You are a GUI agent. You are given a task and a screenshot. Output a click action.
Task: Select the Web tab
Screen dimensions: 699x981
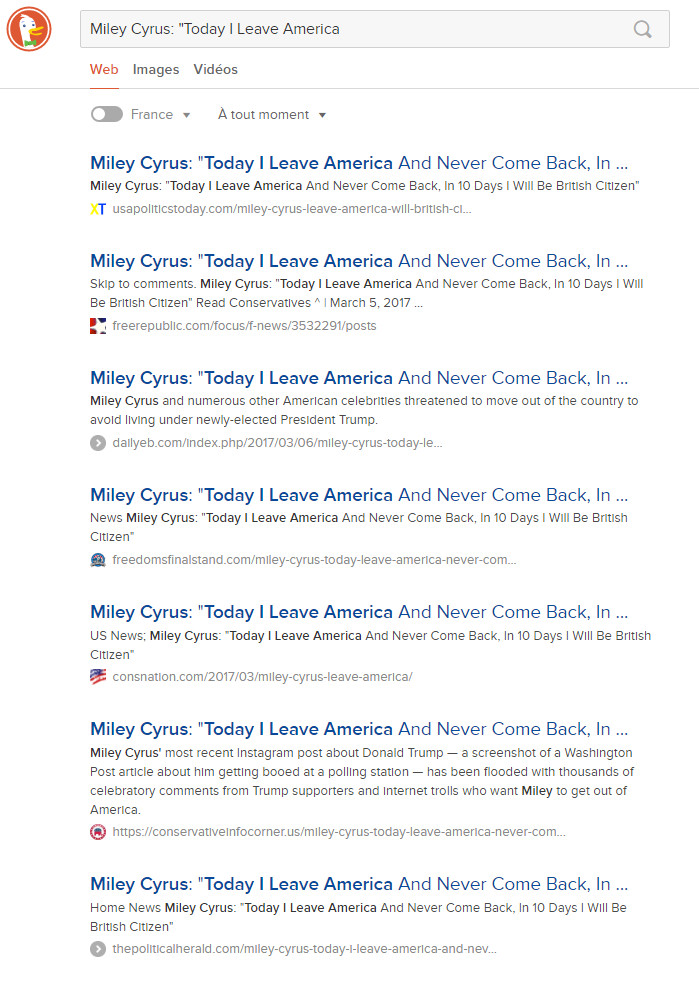[104, 69]
